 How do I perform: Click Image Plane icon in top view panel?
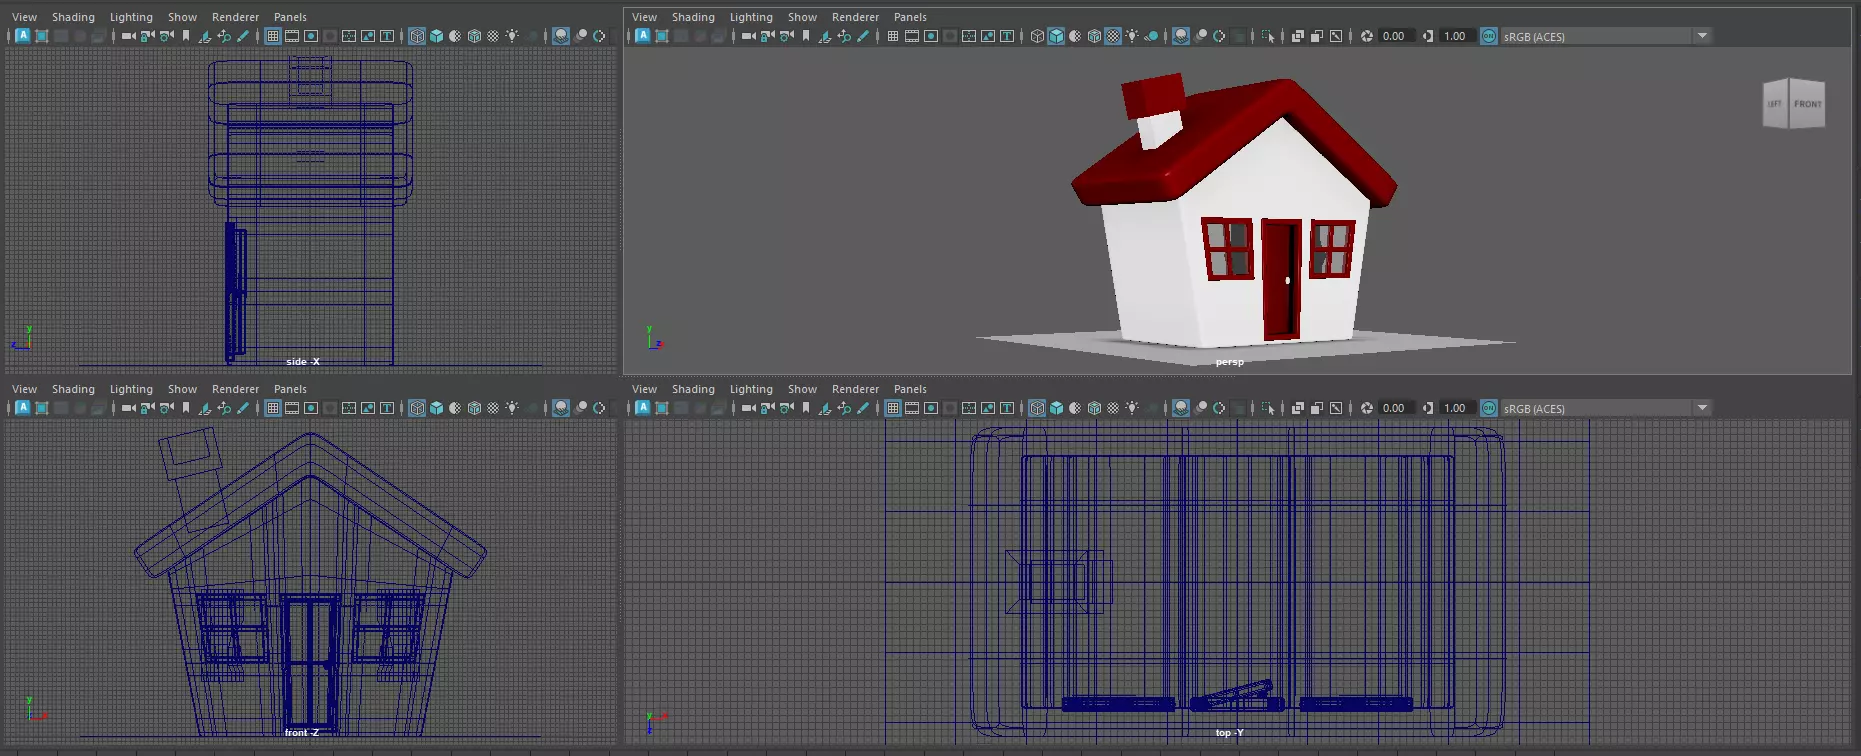click(825, 408)
